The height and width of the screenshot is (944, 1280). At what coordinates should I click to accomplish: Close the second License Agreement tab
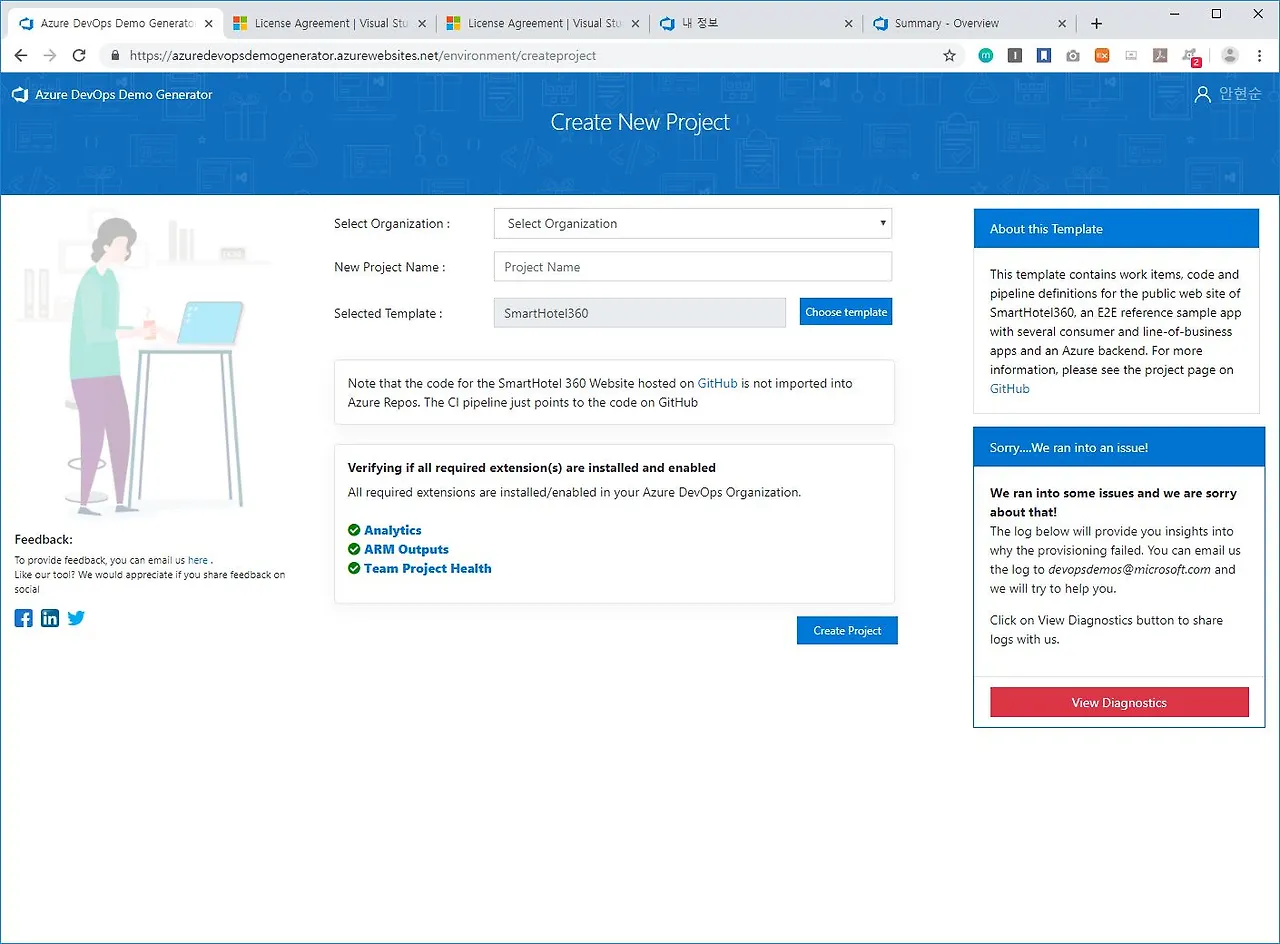635,23
